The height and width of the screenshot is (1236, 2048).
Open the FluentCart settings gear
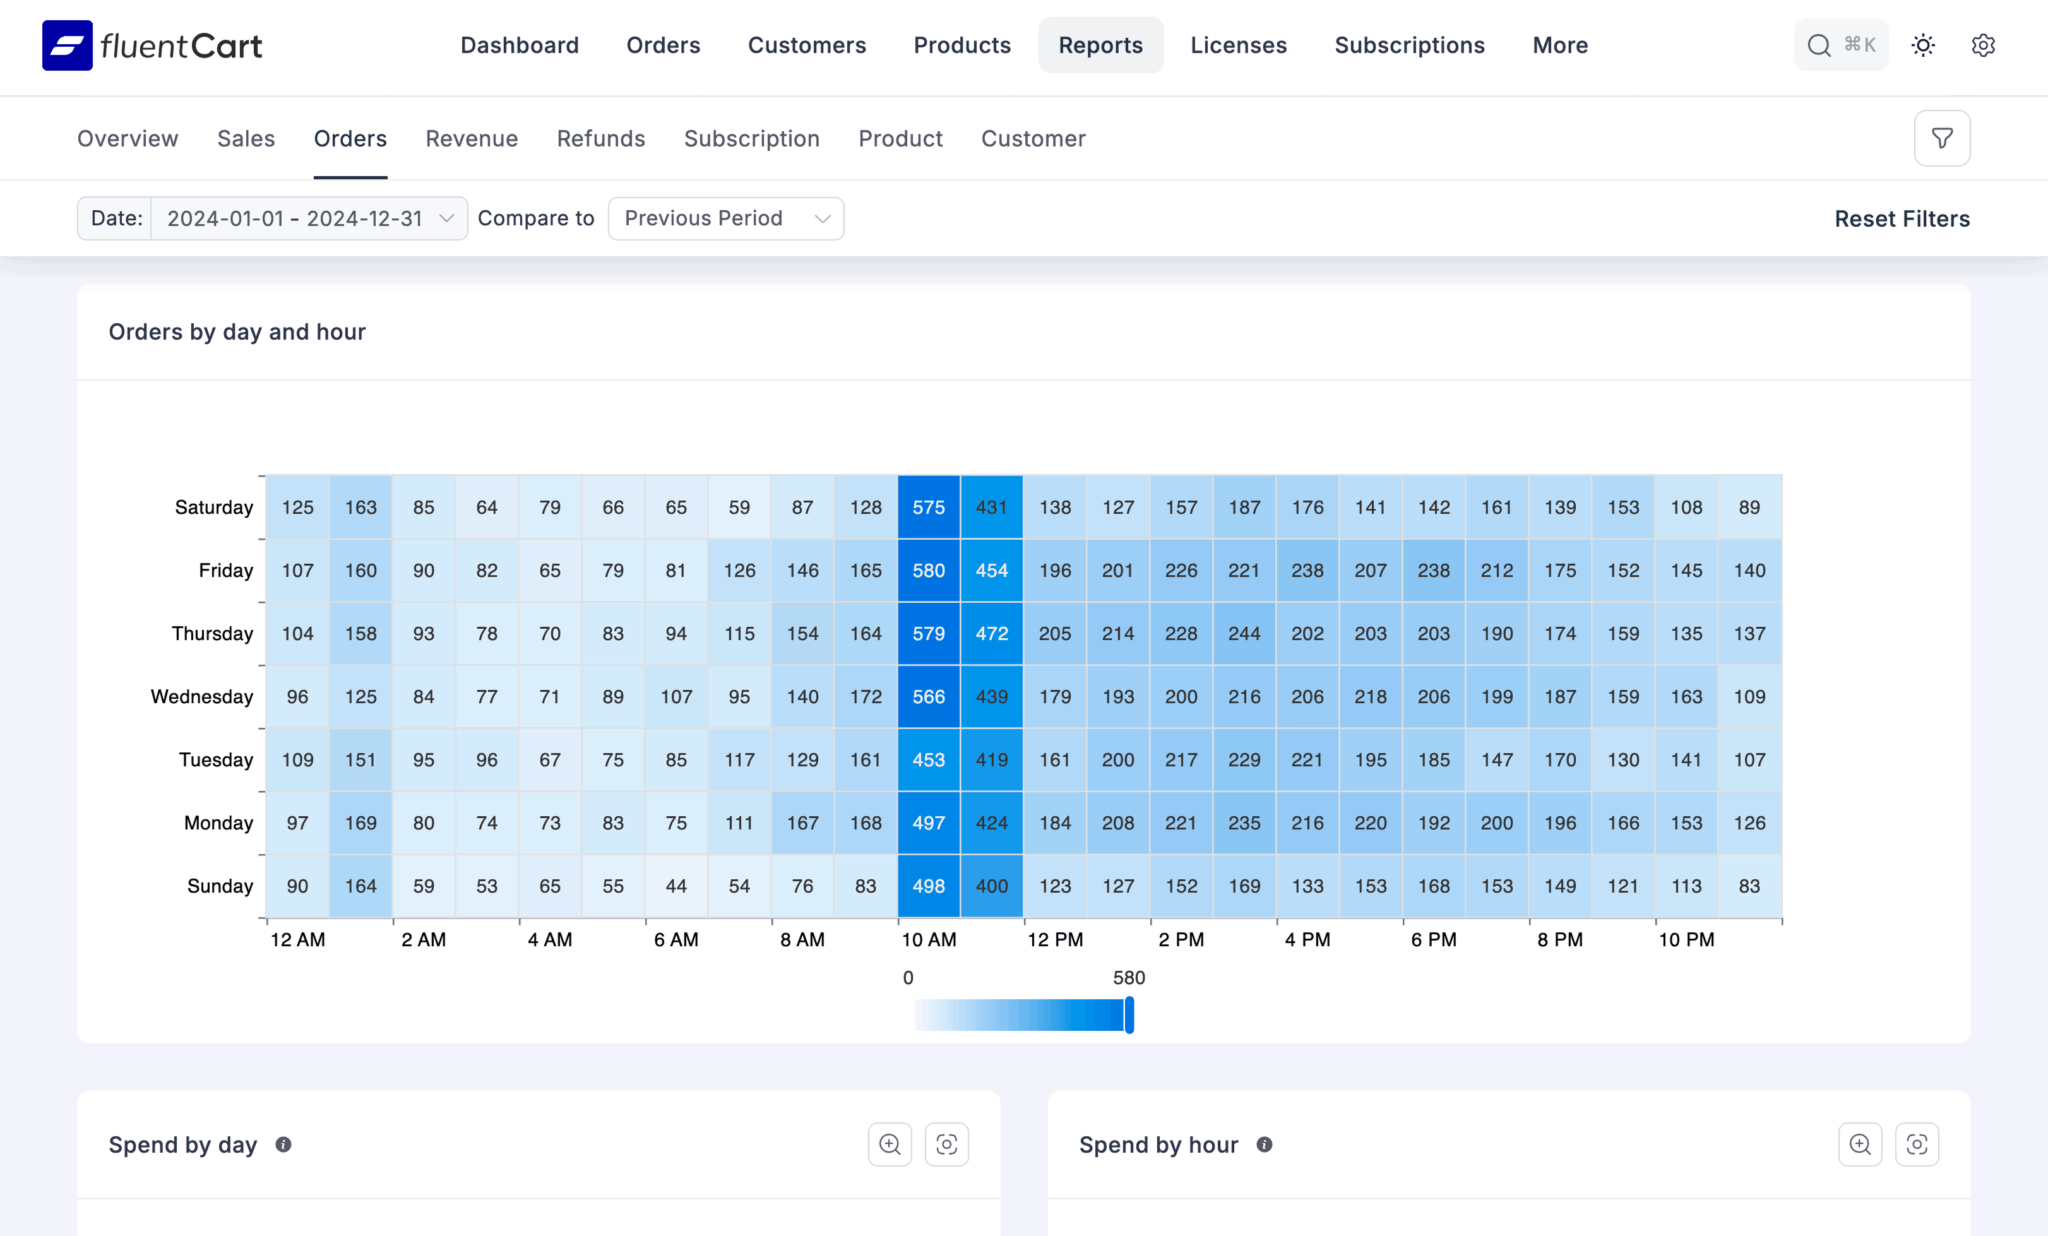point(1984,45)
